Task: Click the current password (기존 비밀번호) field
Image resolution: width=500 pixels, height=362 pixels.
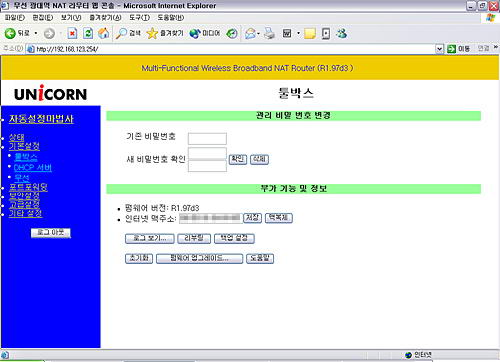Action: tap(207, 138)
